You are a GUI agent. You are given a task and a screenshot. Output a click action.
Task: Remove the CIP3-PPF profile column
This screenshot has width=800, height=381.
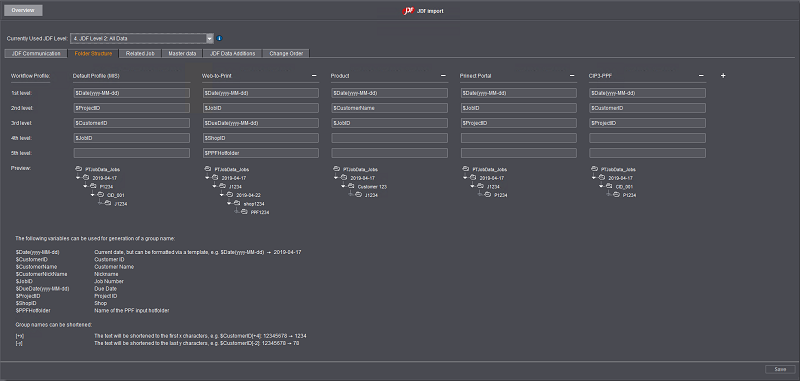coord(702,75)
